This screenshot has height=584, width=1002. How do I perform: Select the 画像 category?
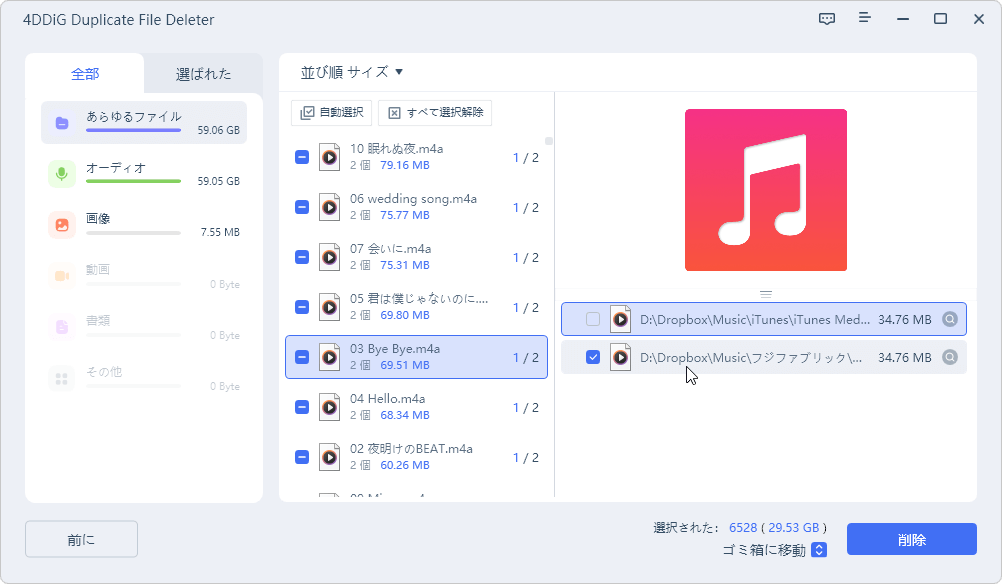pyautogui.click(x=144, y=225)
